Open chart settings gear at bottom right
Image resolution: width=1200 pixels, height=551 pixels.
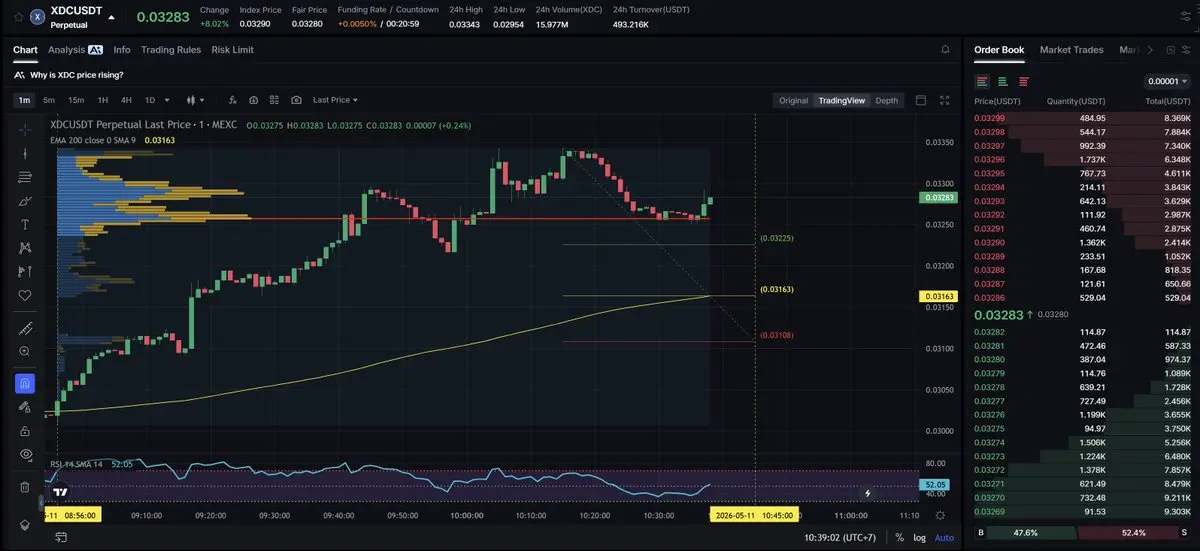[940, 515]
